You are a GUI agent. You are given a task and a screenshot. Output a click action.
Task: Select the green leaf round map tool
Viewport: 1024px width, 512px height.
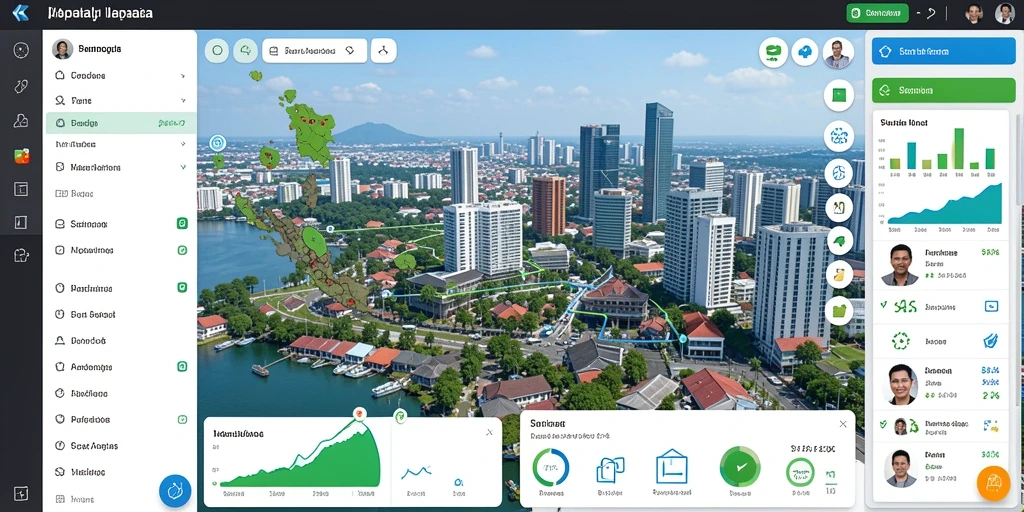tap(839, 240)
